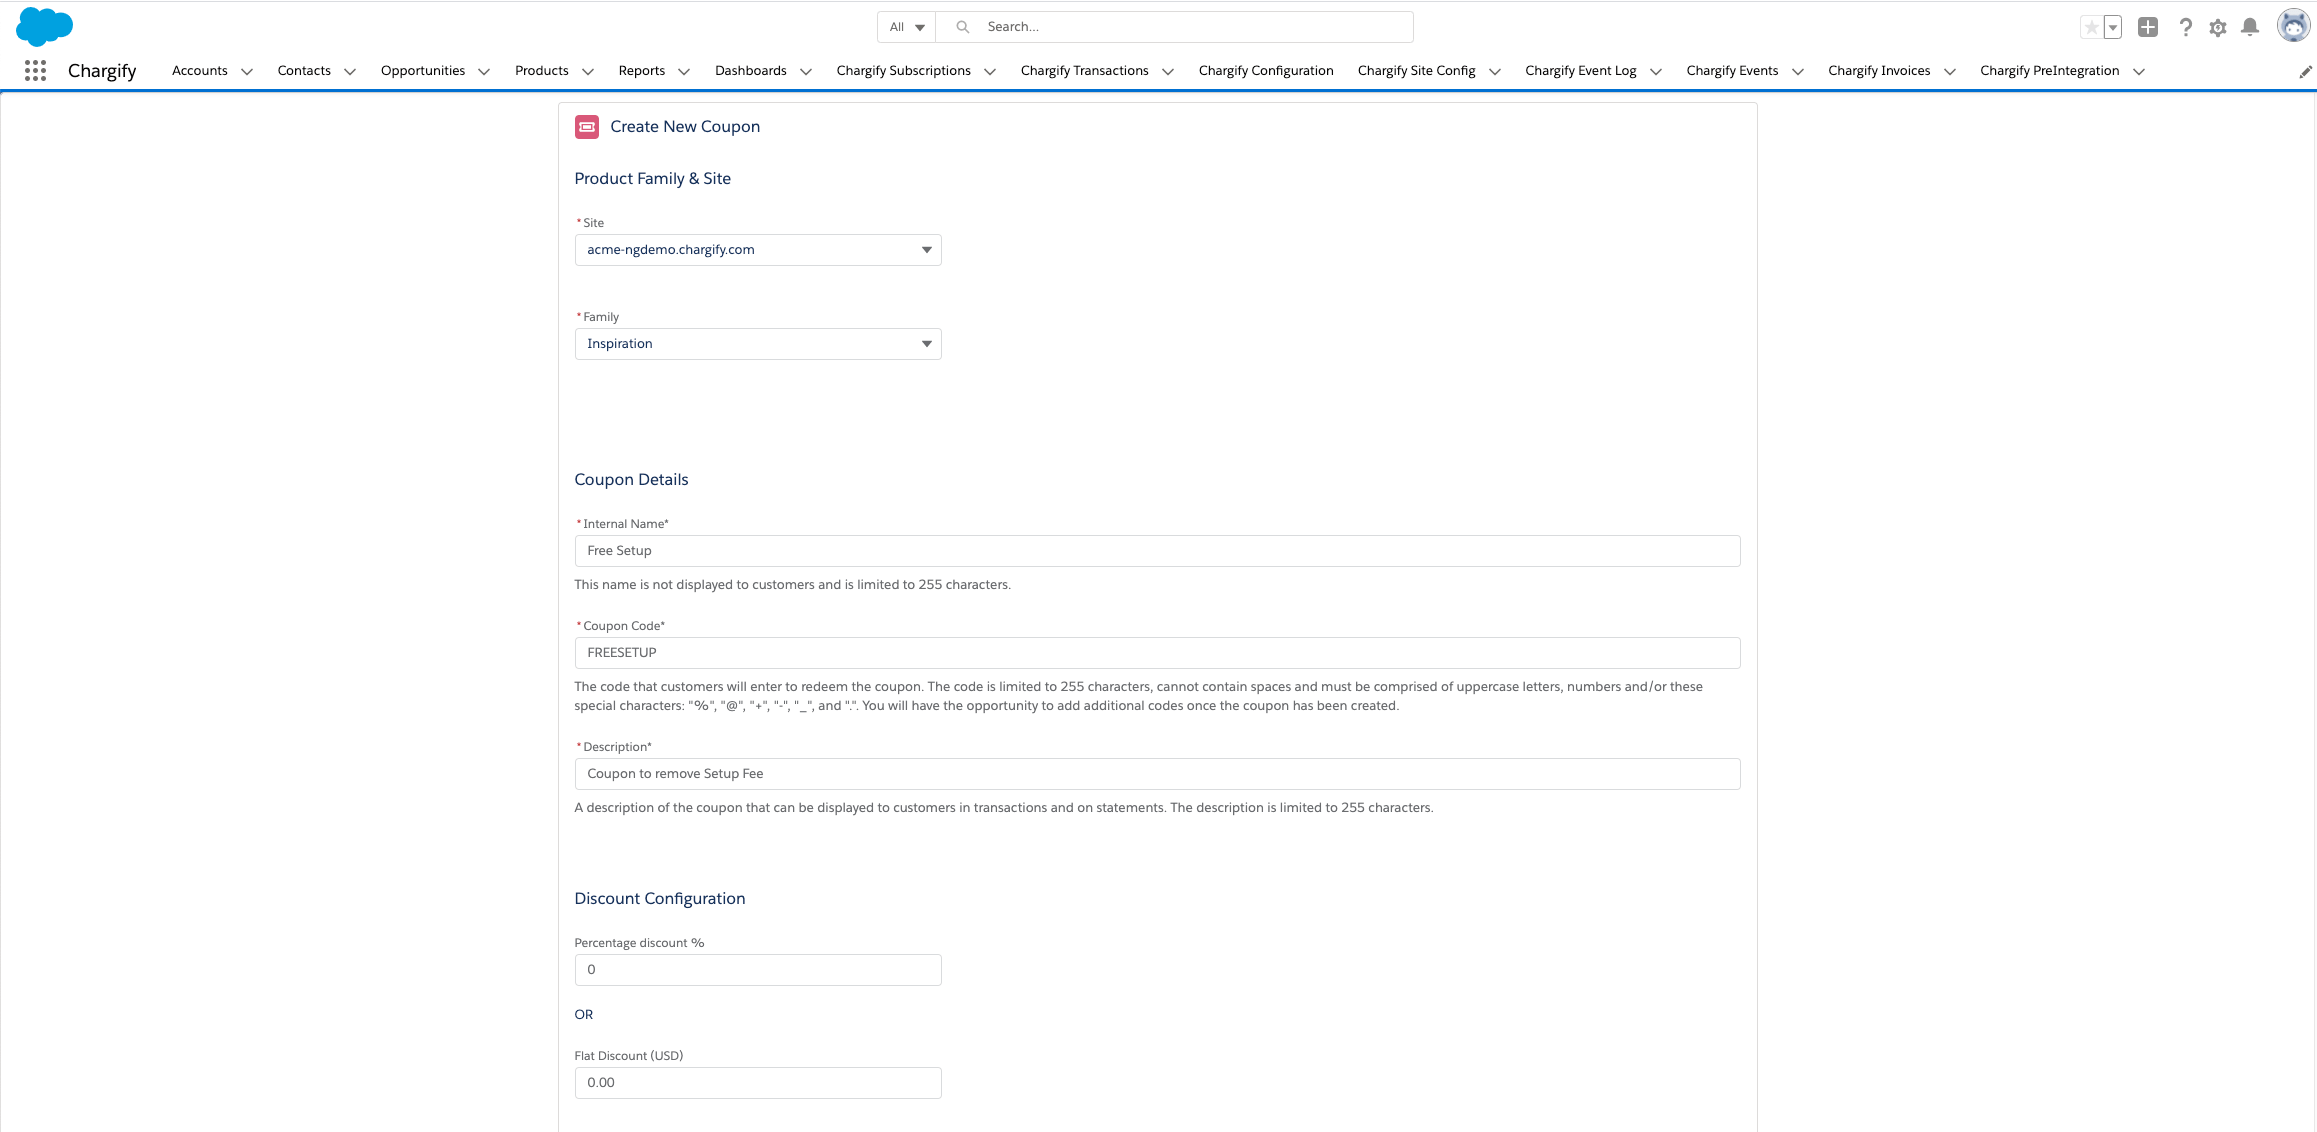Expand the Site dropdown
2317x1132 pixels.
pos(757,250)
